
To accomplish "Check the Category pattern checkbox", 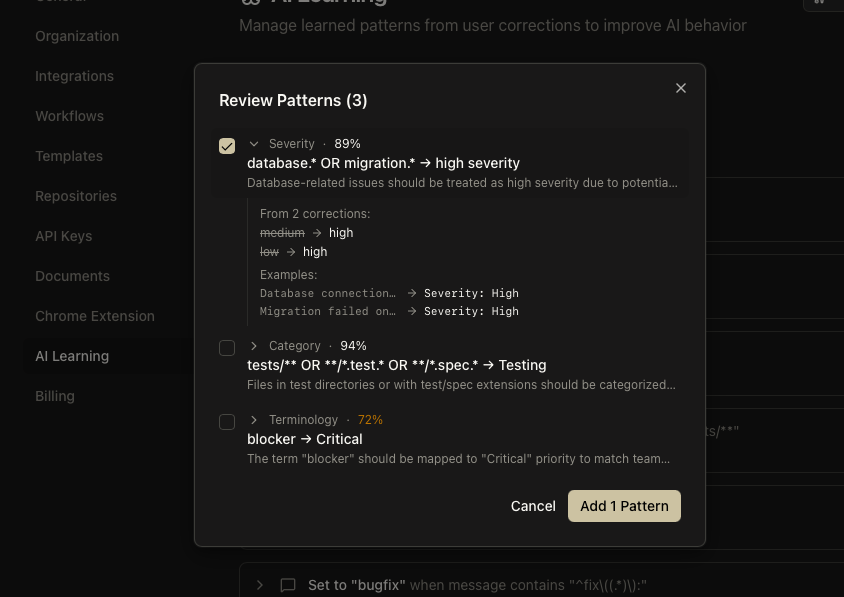I will click(227, 348).
